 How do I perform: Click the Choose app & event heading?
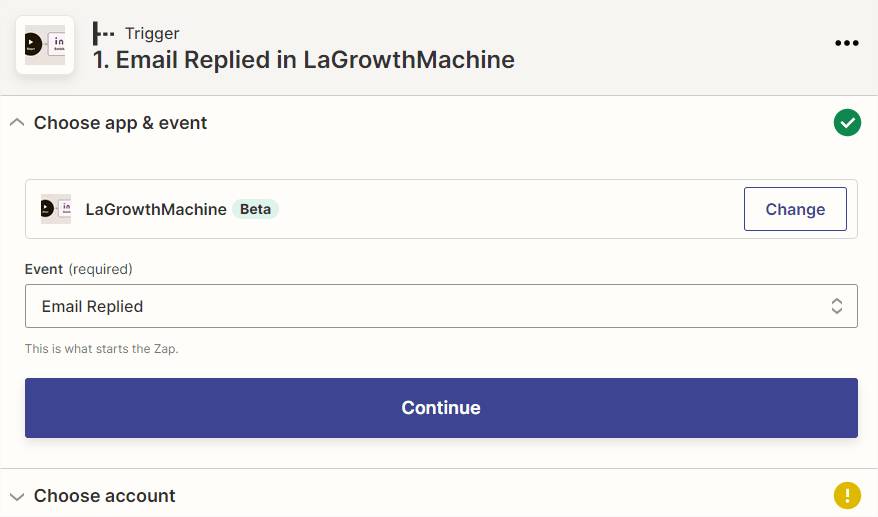pyautogui.click(x=120, y=123)
